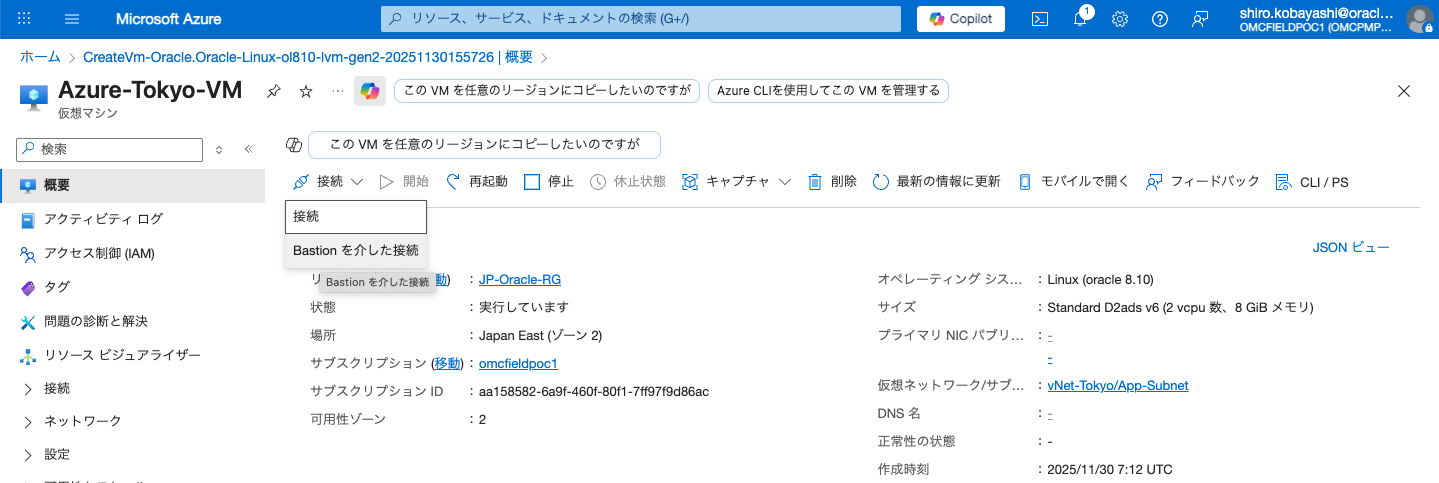The image size is (1439, 483).
Task: Click the sidebar 検索 search field
Action: 108,149
